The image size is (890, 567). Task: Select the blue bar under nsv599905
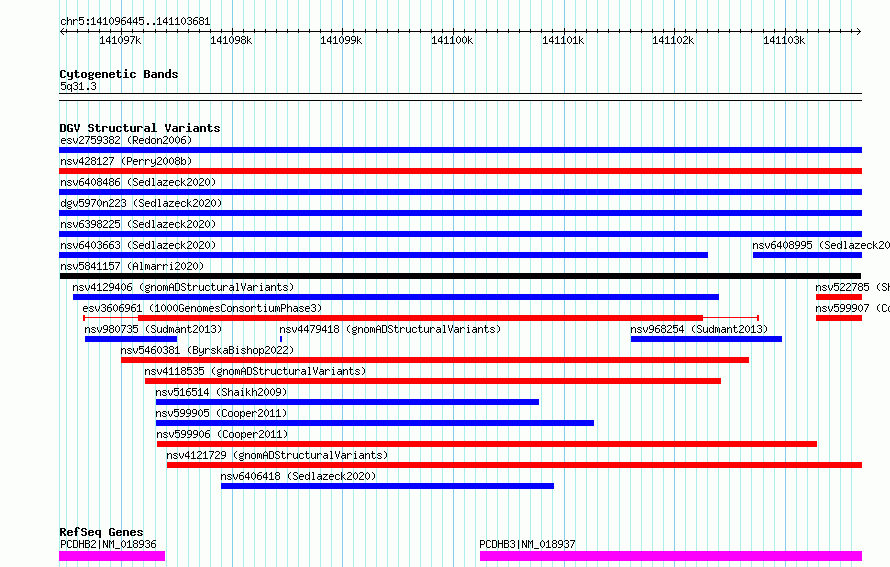click(375, 423)
